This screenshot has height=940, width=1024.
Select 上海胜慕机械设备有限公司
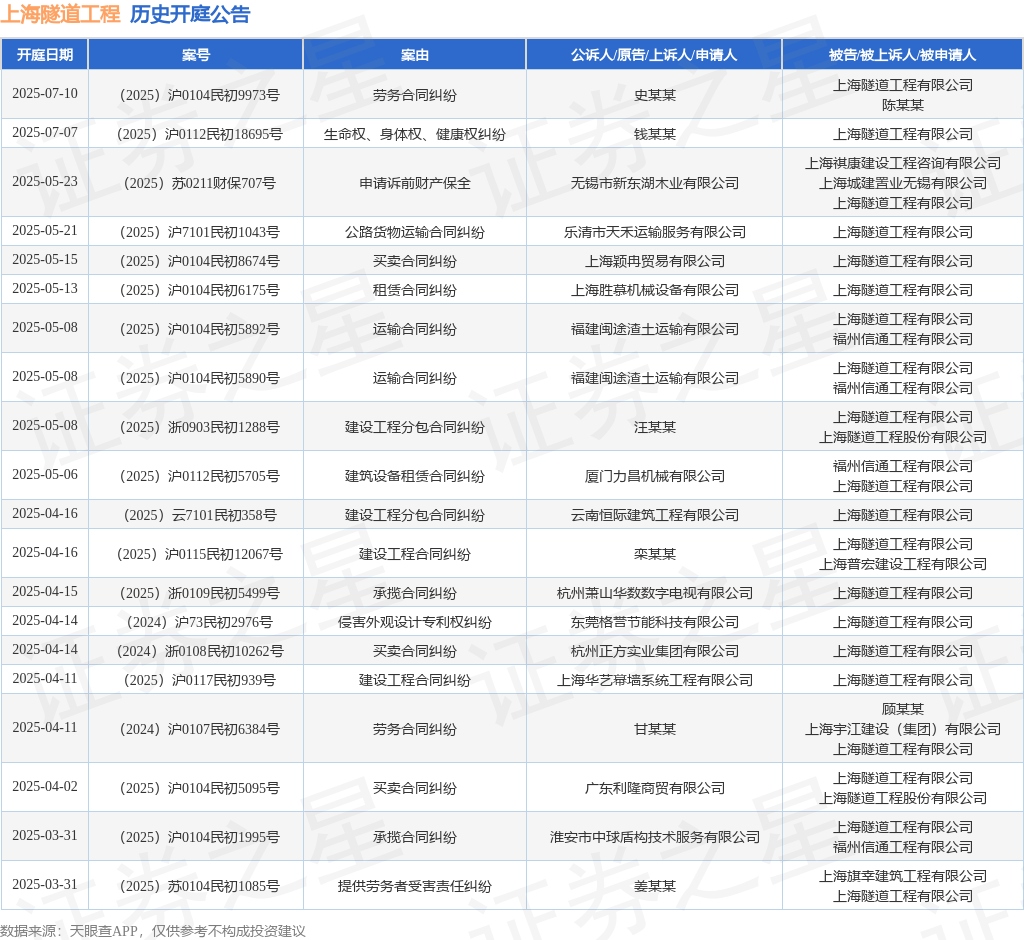click(x=654, y=290)
